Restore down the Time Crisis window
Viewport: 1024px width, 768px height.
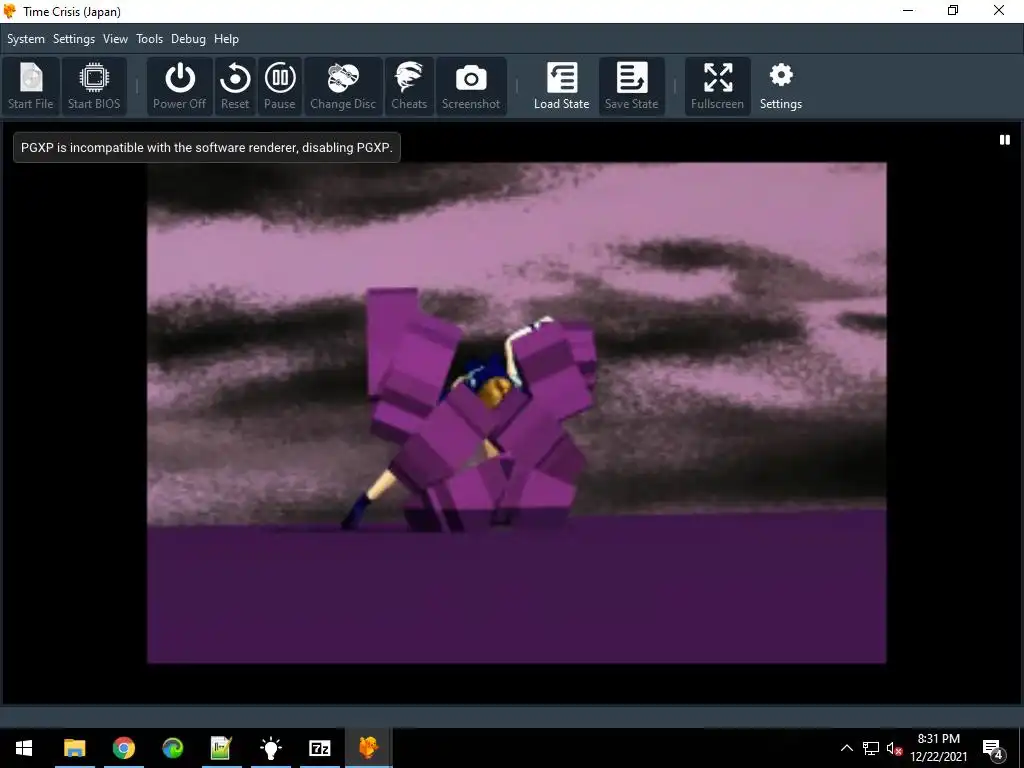[x=953, y=11]
